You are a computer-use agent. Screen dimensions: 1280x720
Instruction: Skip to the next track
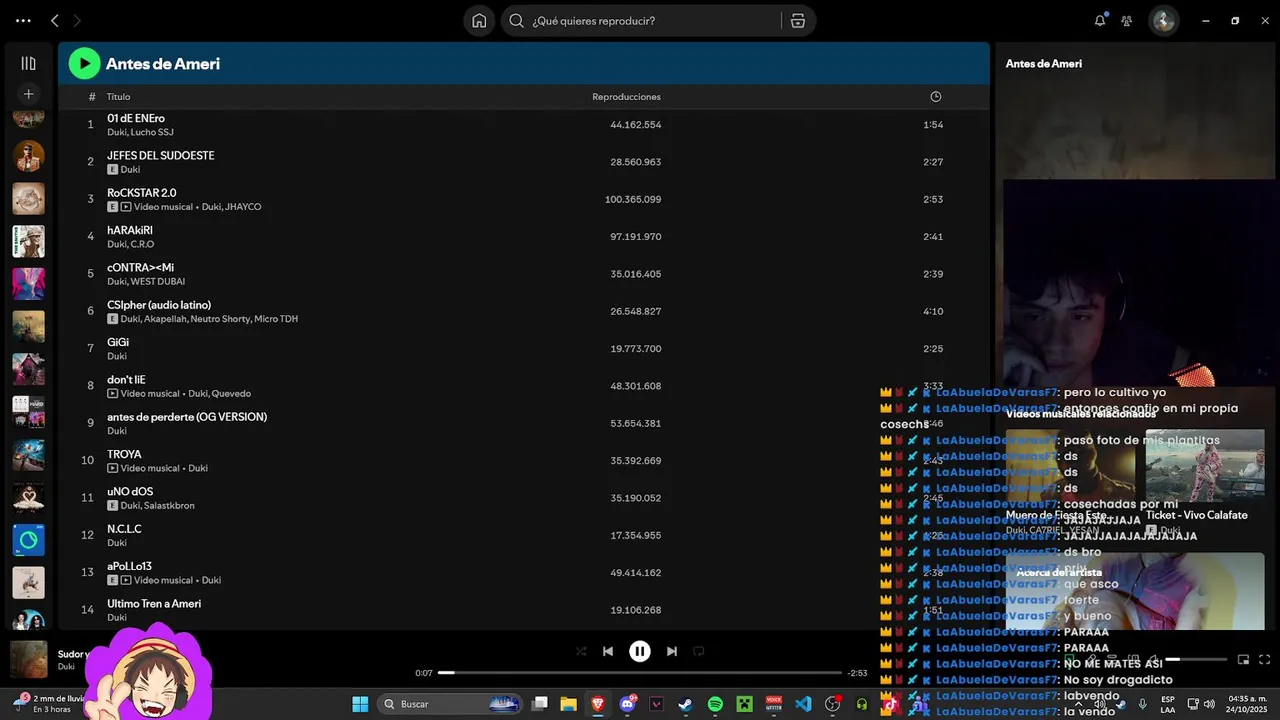(x=672, y=651)
